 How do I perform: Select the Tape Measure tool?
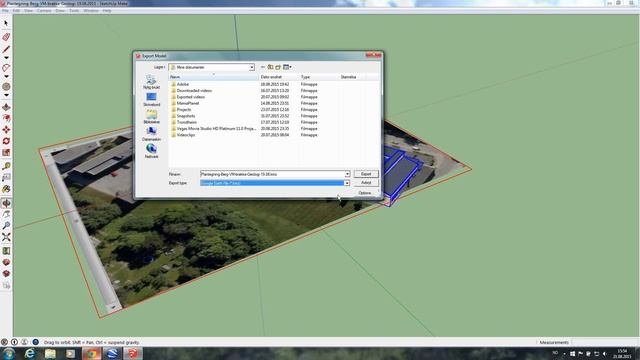[6, 166]
